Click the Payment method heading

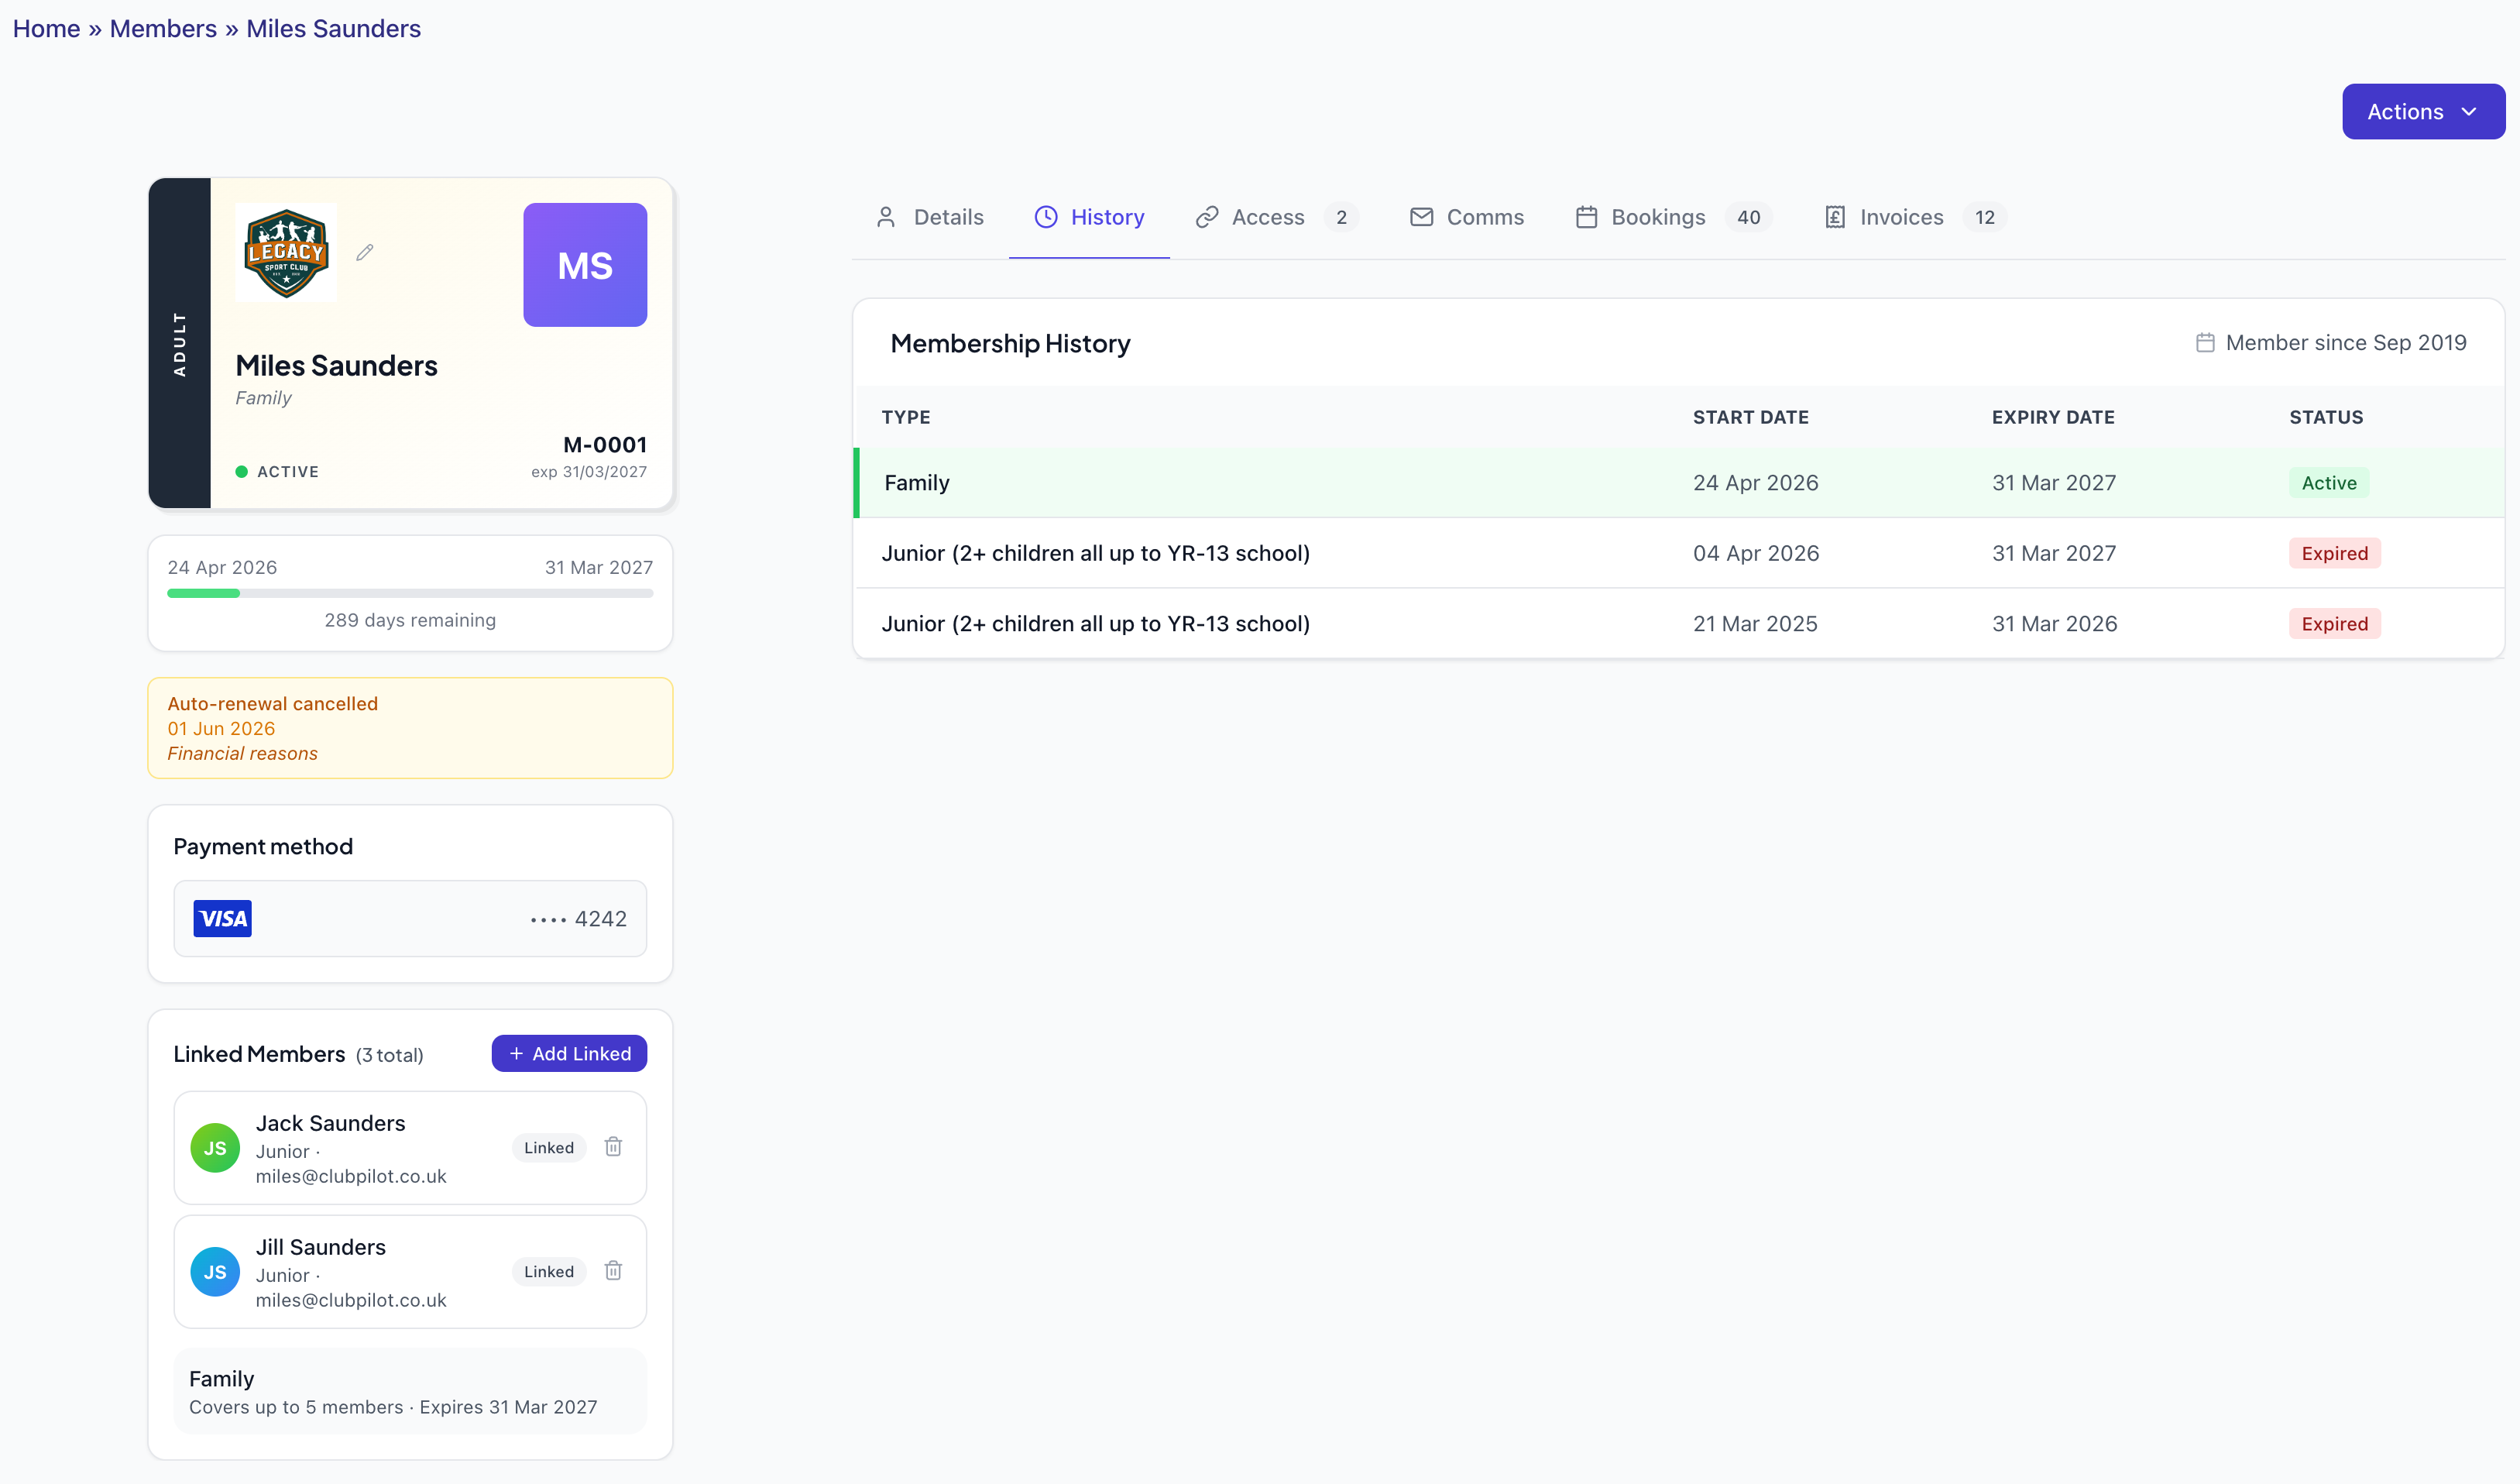(263, 847)
